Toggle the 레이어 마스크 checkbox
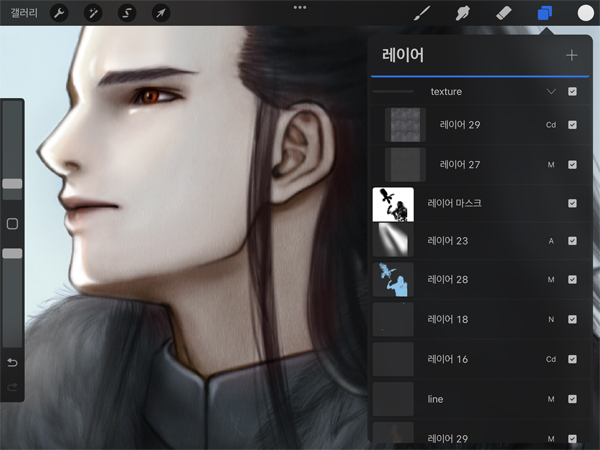 (x=572, y=203)
